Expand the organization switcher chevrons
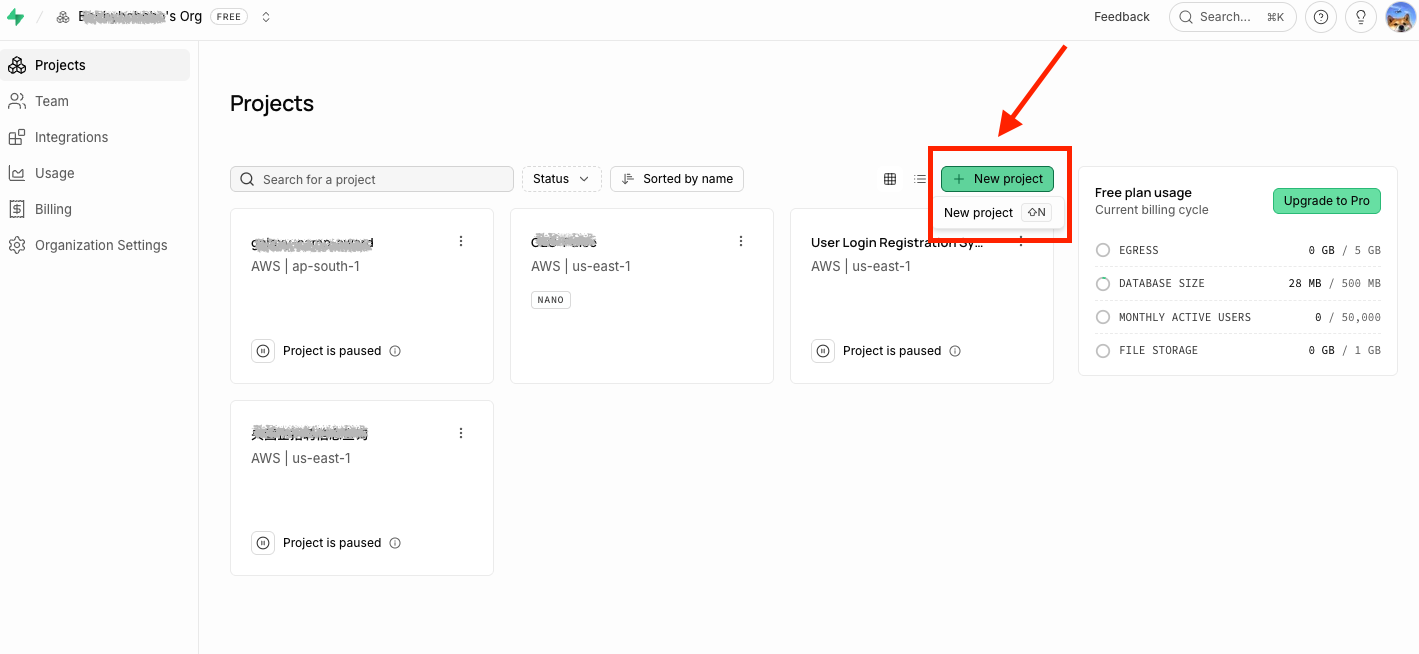 tap(266, 17)
